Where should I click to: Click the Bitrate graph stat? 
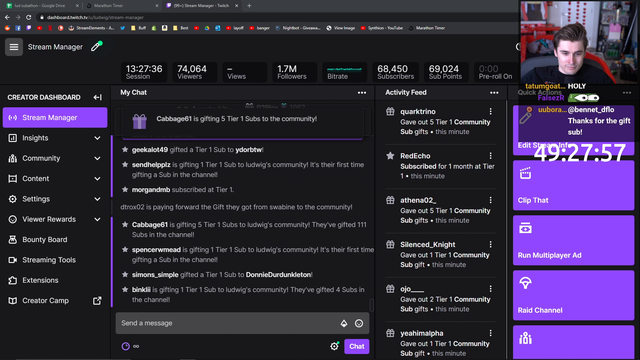[344, 72]
